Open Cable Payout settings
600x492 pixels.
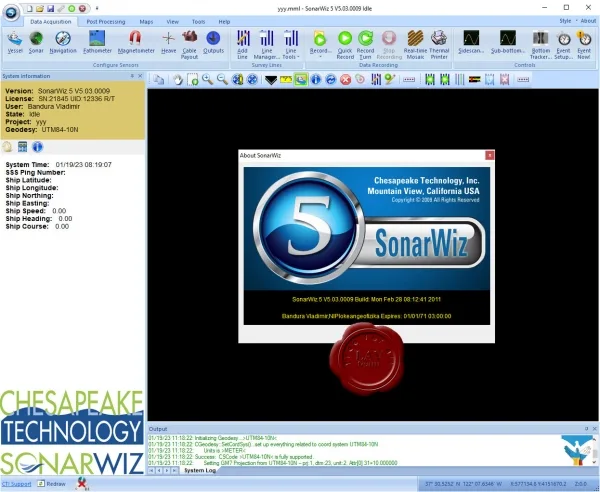coord(189,45)
